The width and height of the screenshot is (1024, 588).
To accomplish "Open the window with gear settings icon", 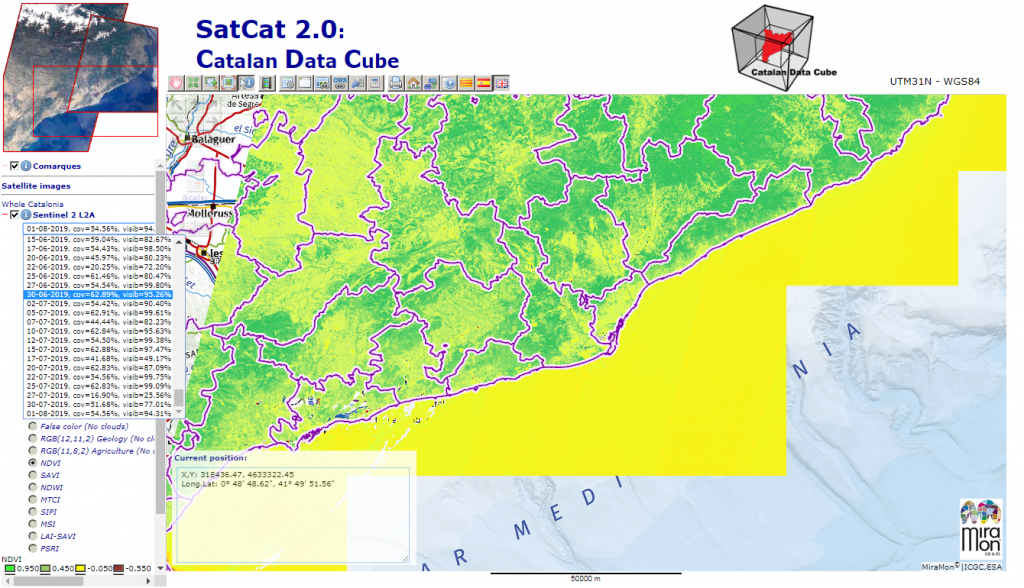I will point(287,83).
